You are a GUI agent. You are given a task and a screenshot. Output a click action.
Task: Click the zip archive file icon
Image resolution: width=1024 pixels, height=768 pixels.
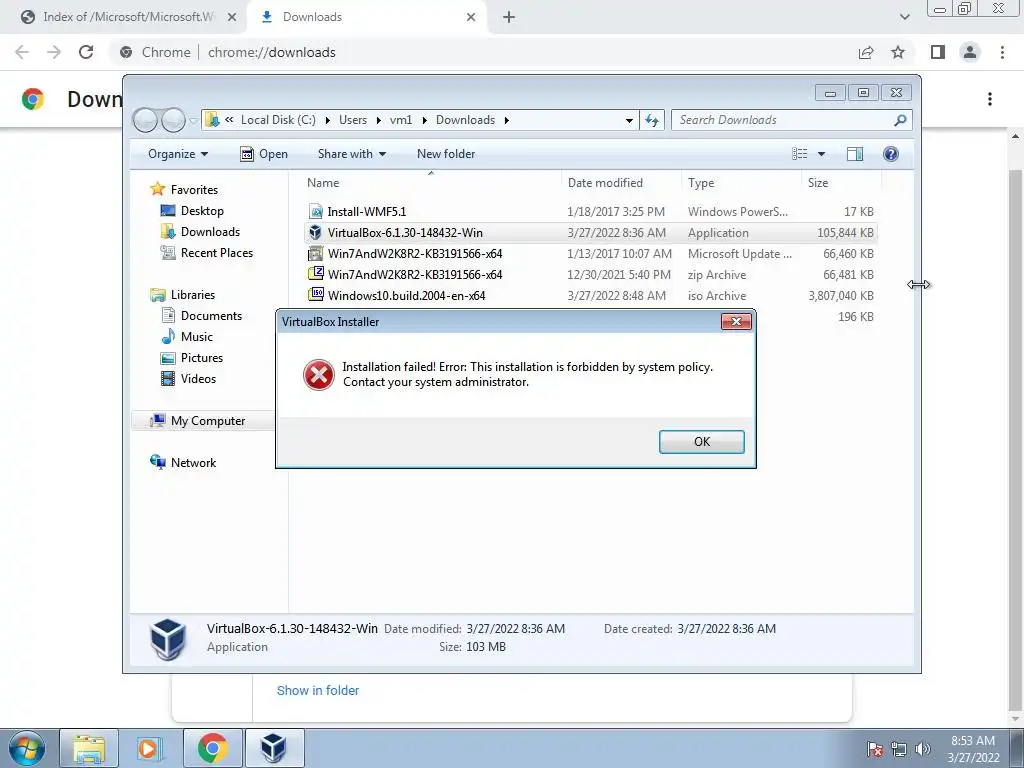(x=316, y=274)
